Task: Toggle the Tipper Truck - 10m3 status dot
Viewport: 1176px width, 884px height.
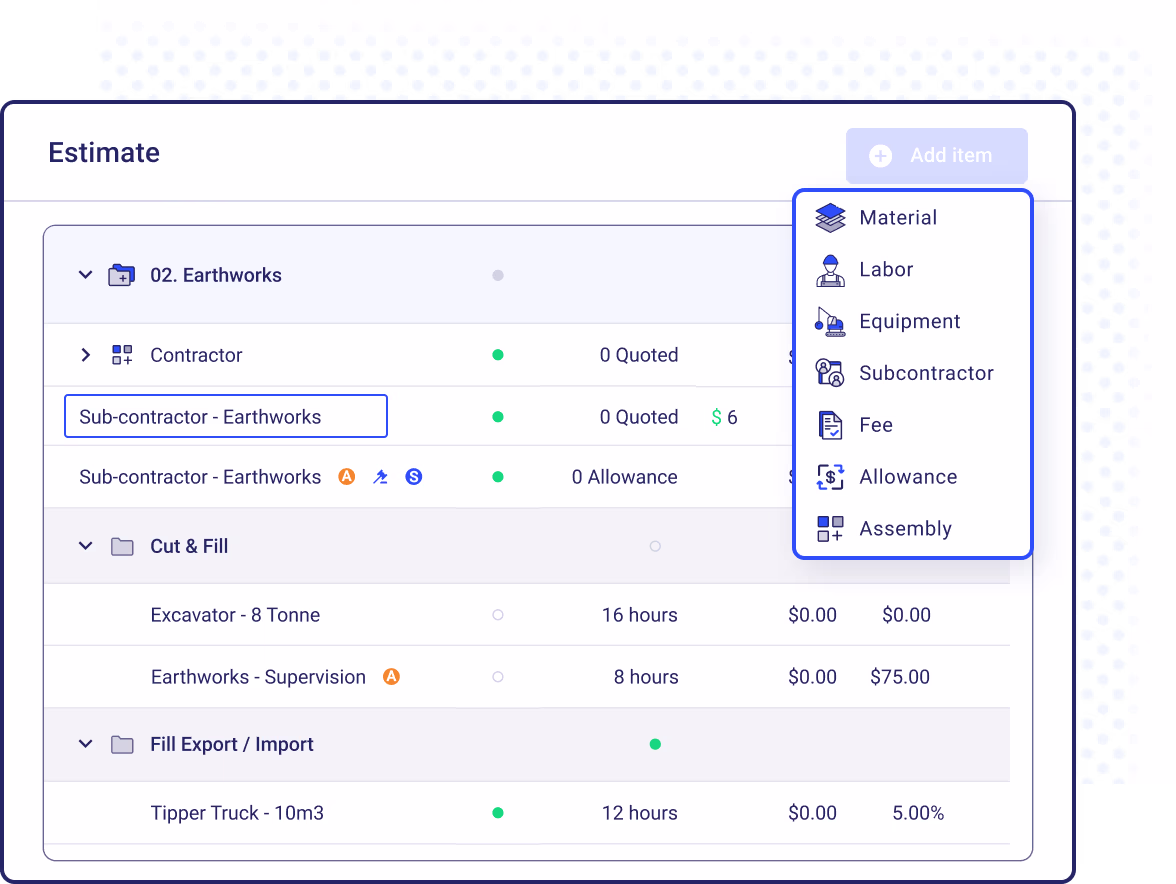Action: pos(498,813)
